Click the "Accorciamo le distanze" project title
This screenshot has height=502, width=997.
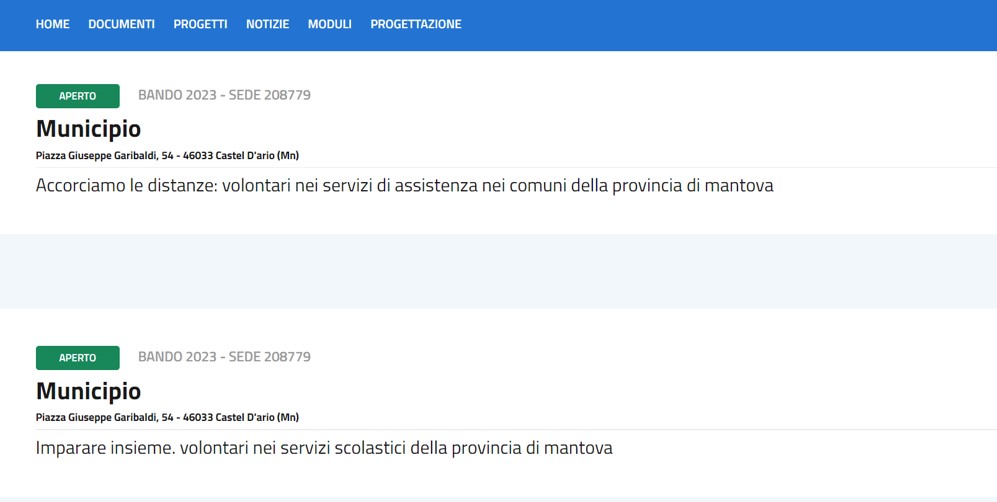404,186
